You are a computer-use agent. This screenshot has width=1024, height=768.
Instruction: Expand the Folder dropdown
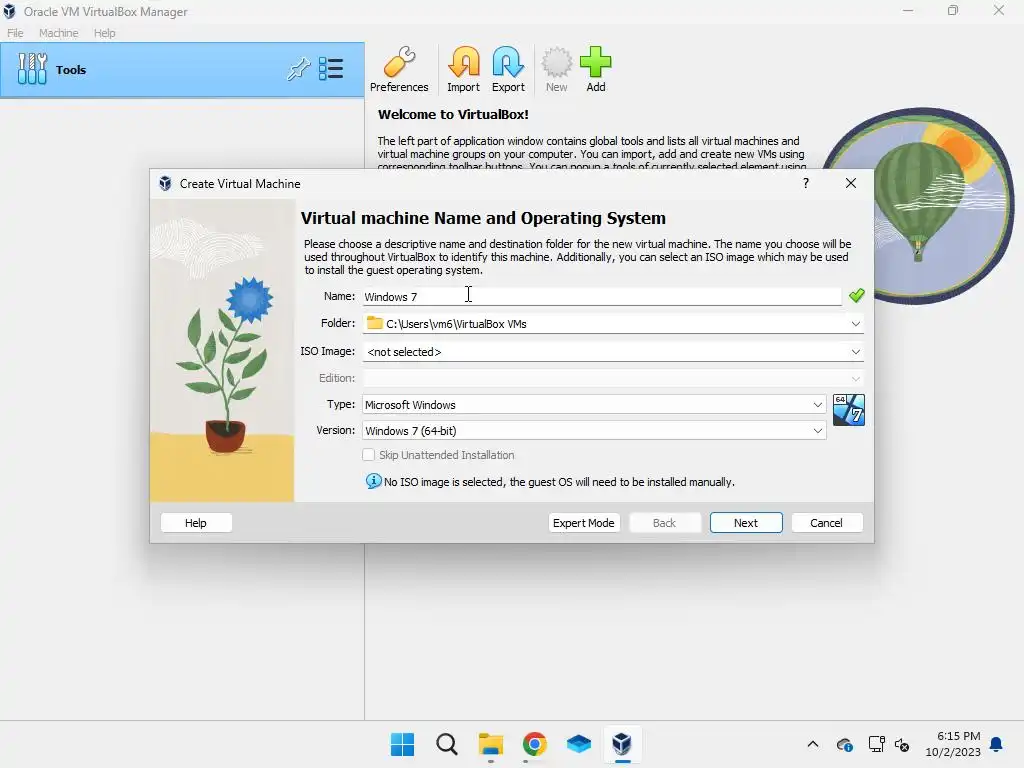coord(855,323)
